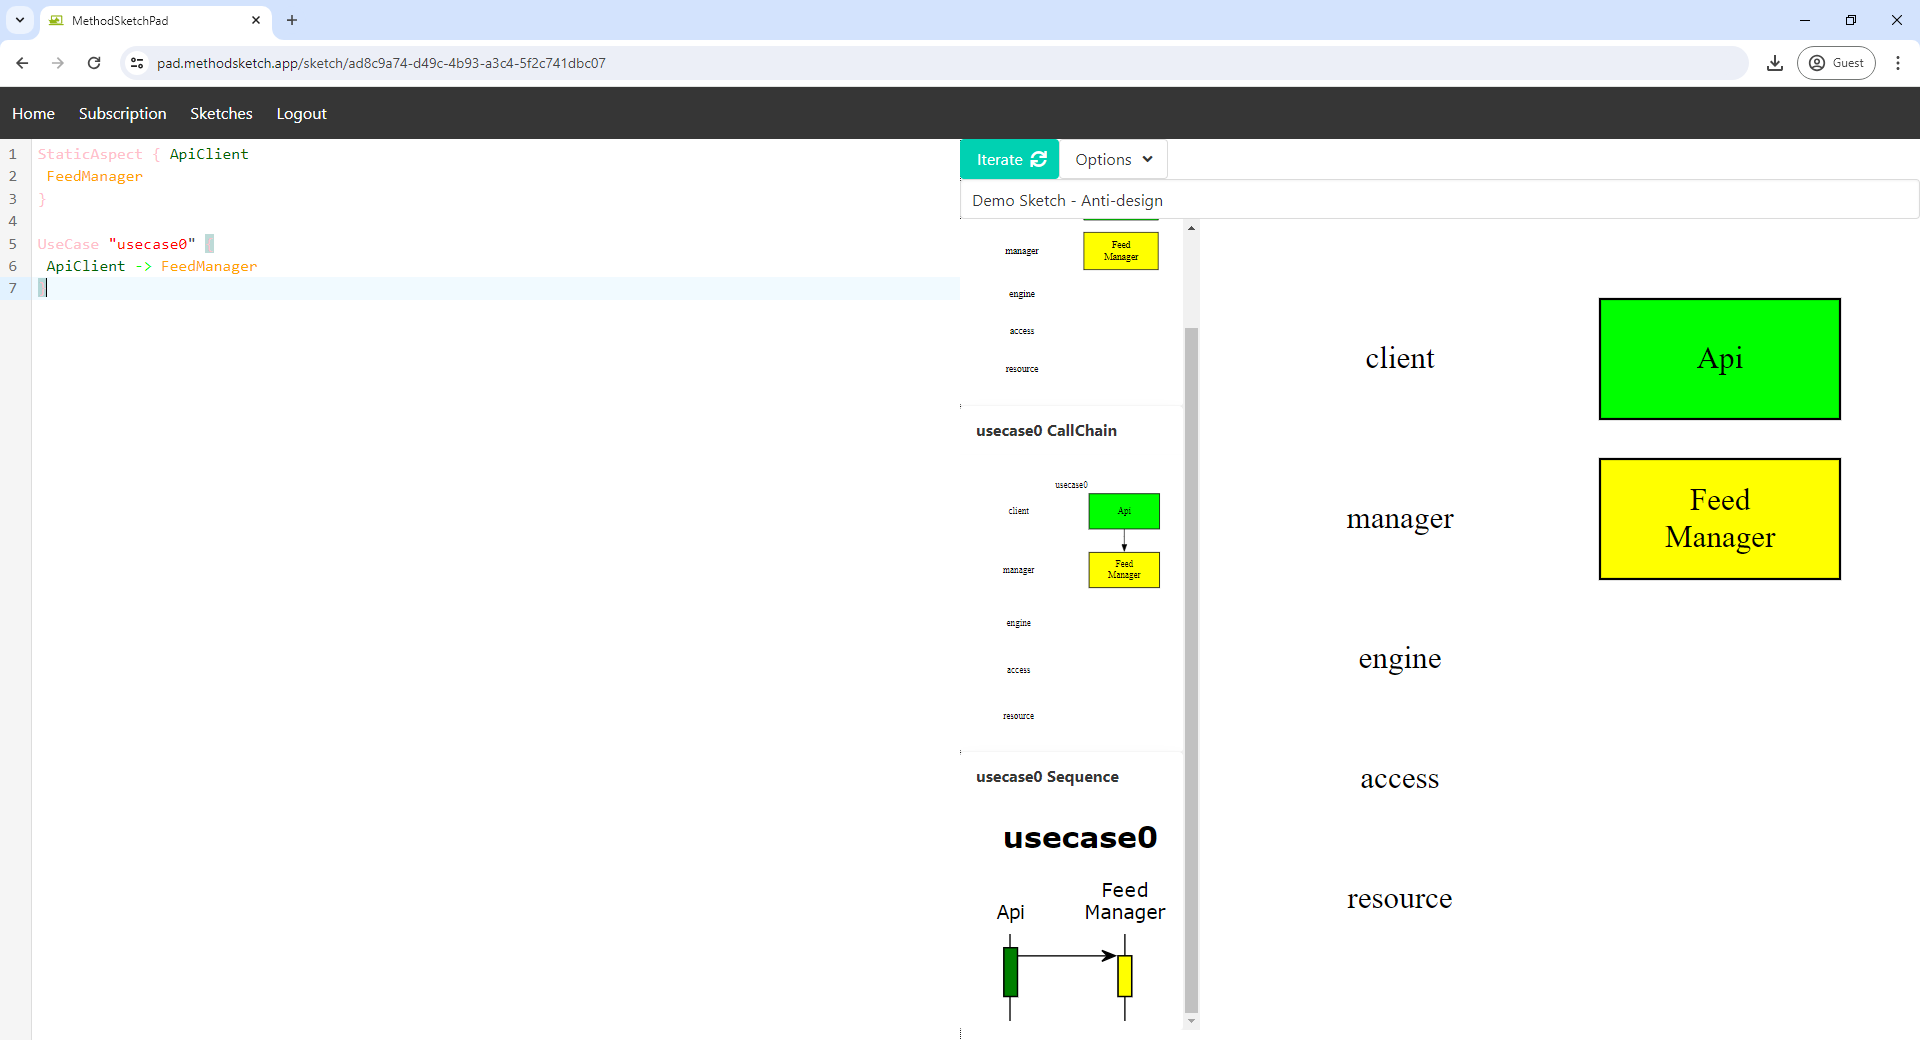Open the tab search dropdown arrow
1920x1040 pixels.
pos(20,20)
